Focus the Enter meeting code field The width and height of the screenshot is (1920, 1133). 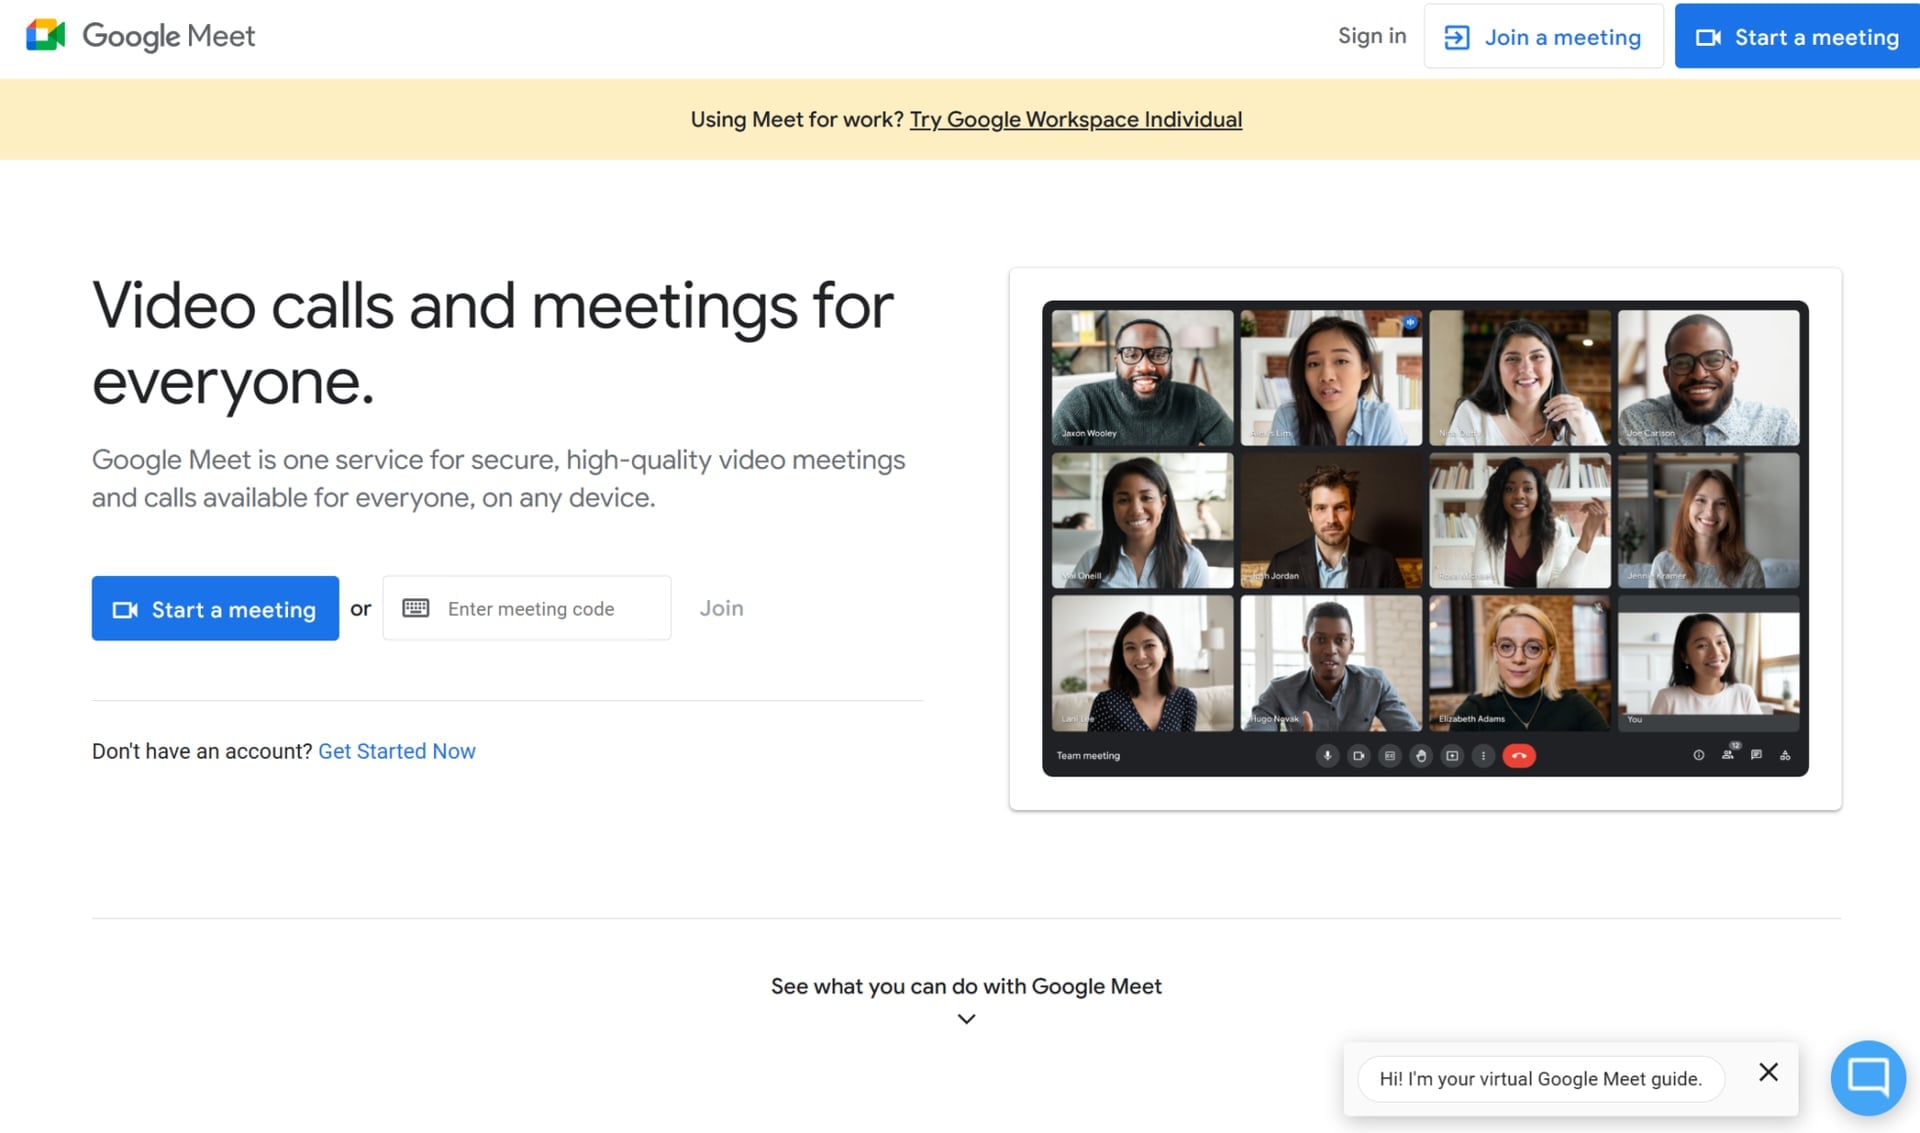point(527,608)
